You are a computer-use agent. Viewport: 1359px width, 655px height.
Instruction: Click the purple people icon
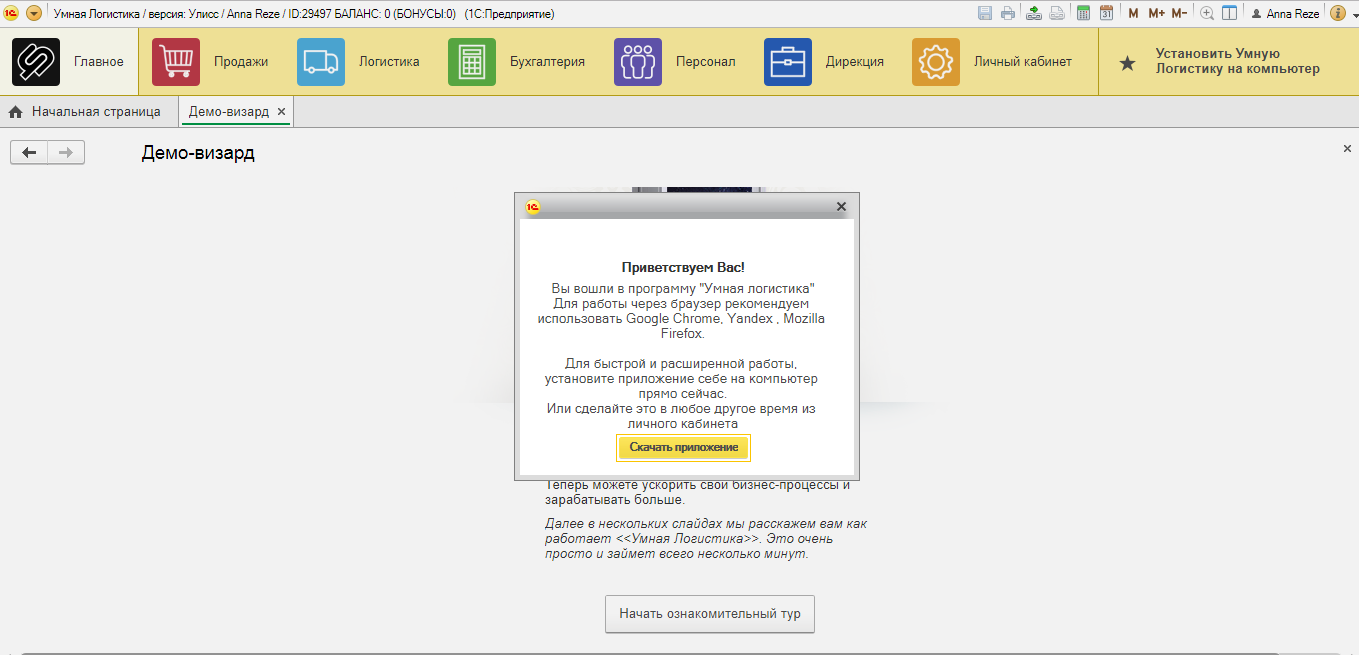(638, 62)
